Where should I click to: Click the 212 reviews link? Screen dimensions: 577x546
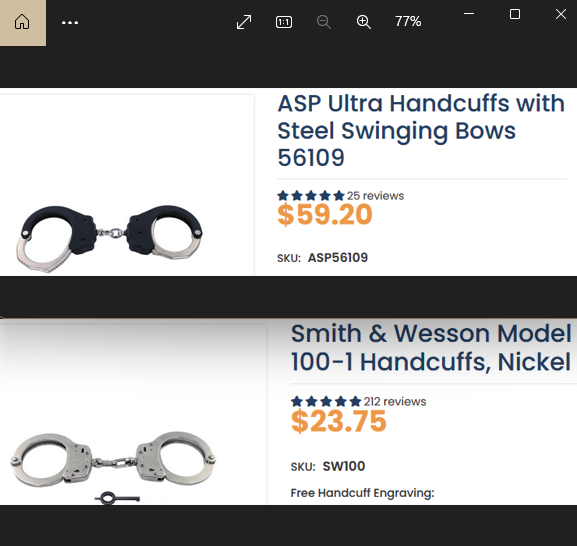point(395,401)
